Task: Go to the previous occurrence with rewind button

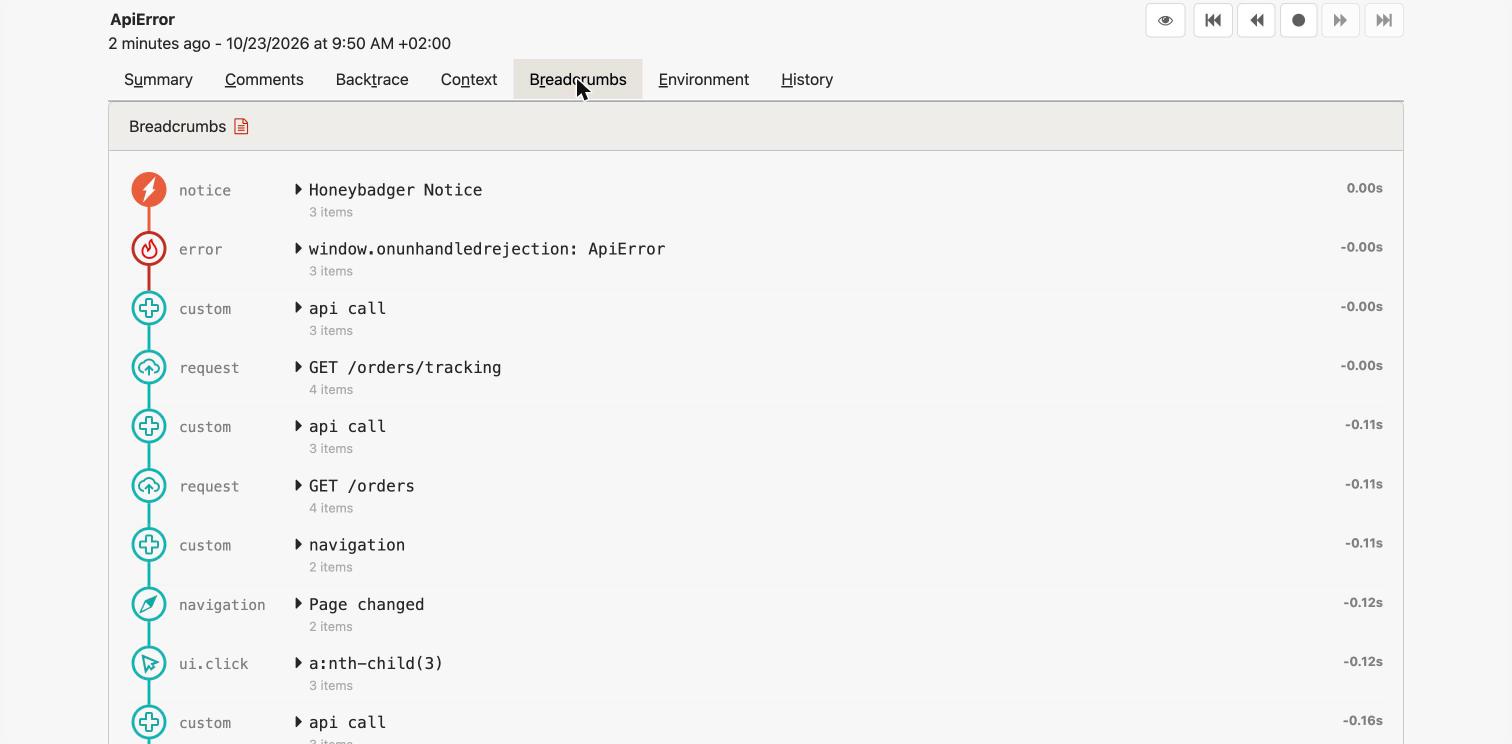Action: pos(1256,20)
